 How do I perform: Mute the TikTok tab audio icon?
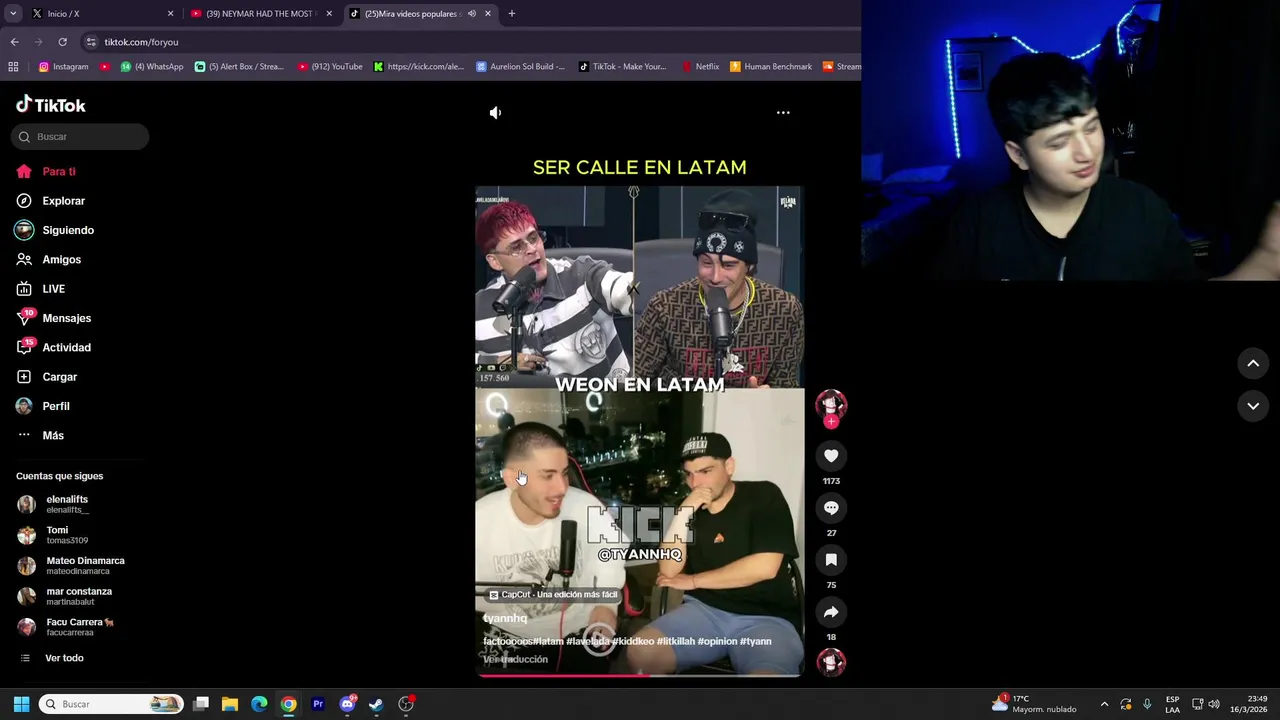[x=471, y=14]
